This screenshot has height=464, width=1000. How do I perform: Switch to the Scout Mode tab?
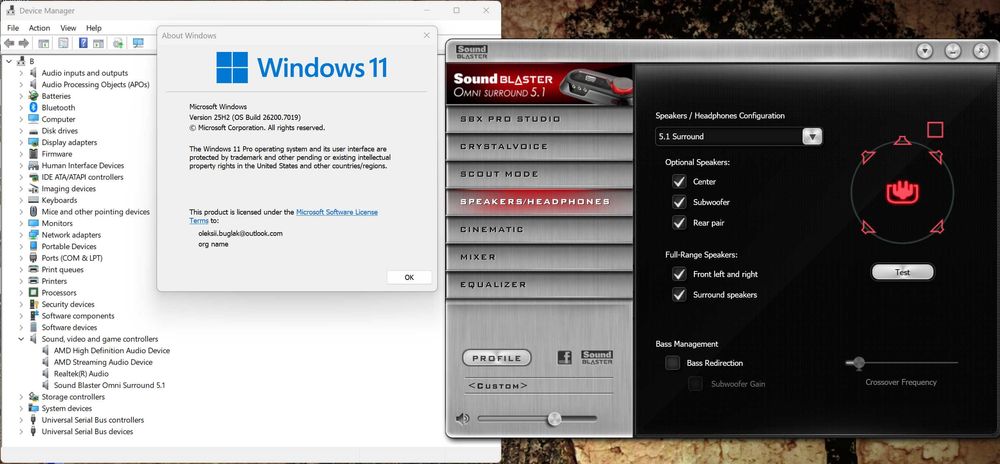539,174
